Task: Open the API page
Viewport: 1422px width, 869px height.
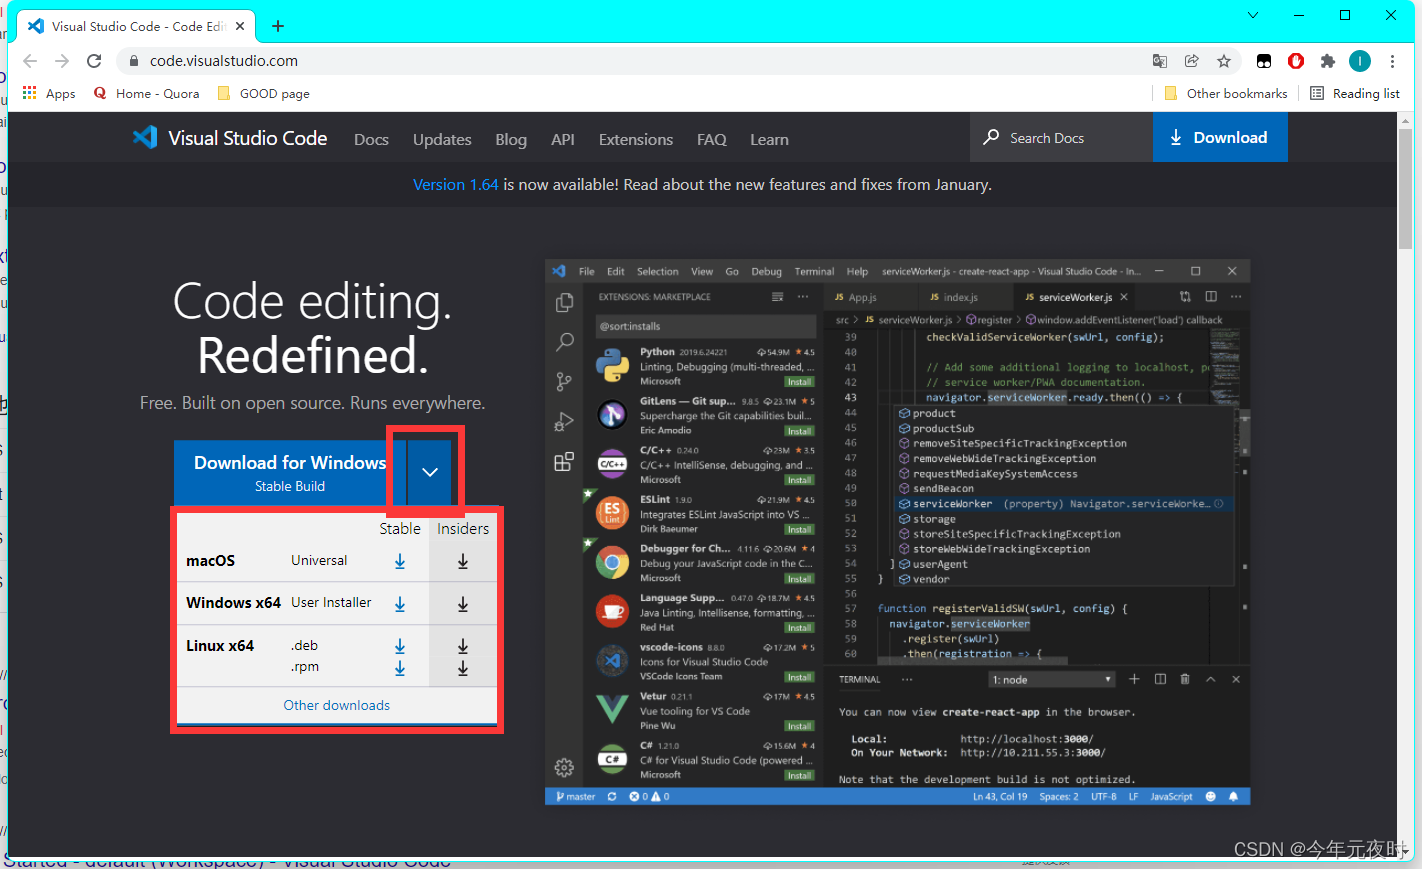Action: tap(563, 140)
